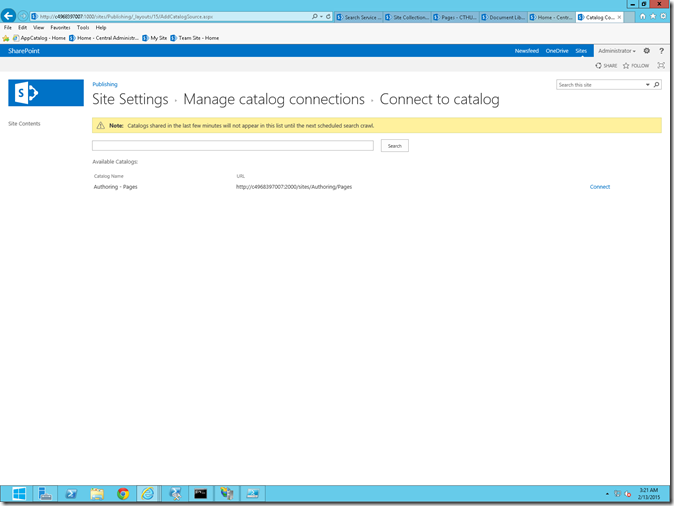This screenshot has height=506, width=674.
Task: Open the File menu
Action: point(8,28)
